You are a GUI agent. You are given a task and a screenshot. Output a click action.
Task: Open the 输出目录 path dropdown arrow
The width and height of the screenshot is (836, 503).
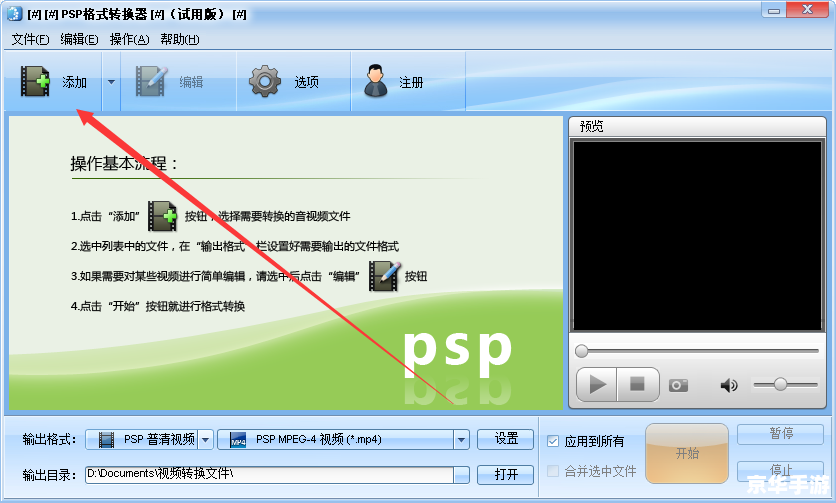tap(461, 475)
